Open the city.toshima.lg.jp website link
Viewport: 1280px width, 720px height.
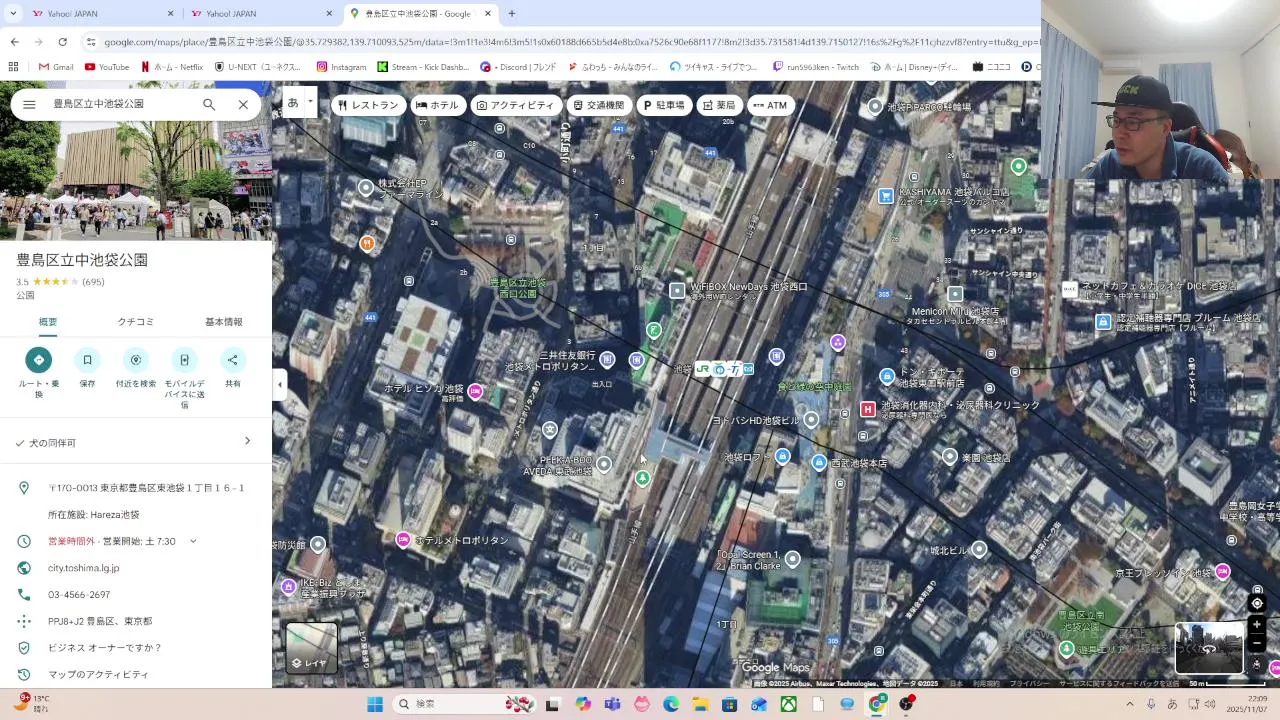click(84, 568)
